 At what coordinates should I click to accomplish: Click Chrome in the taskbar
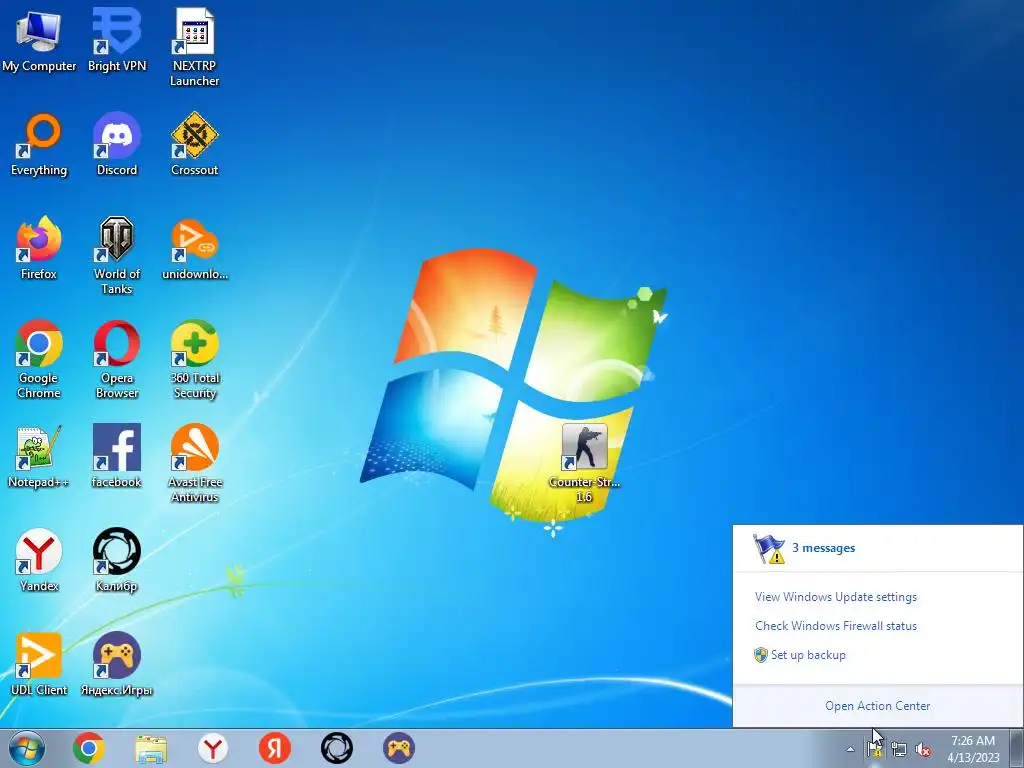point(89,748)
